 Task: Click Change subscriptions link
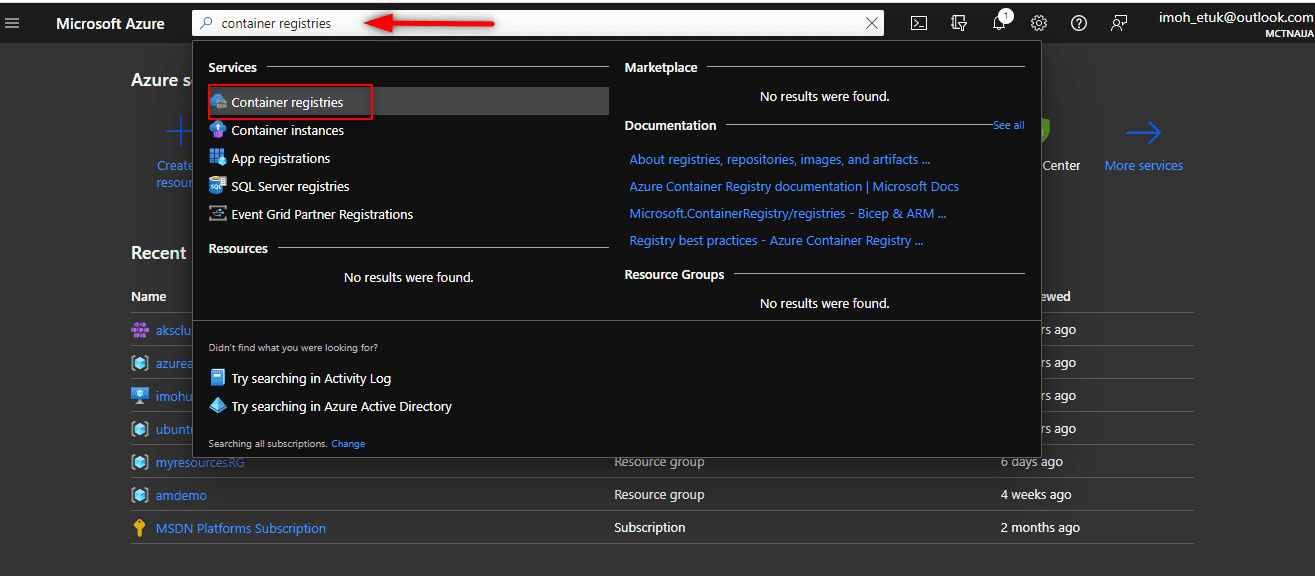pos(348,443)
